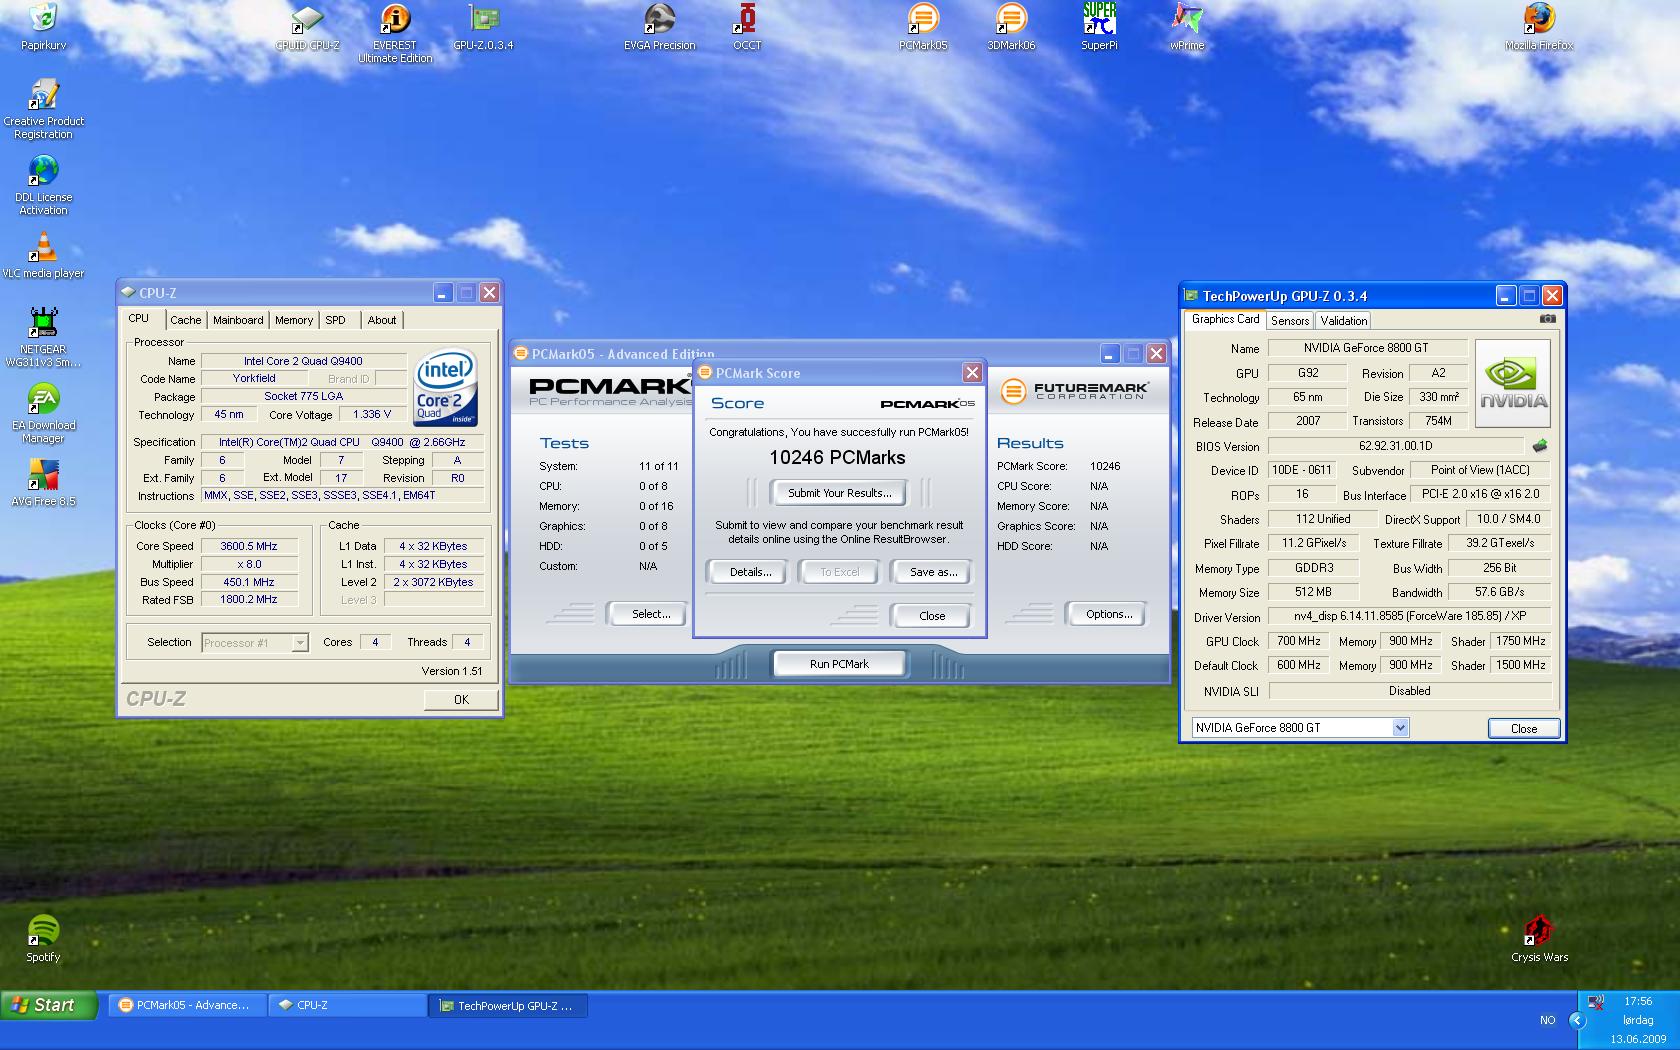Click GPU Clock 700 MHz value
Viewport: 1680px width, 1050px height.
tap(1298, 641)
